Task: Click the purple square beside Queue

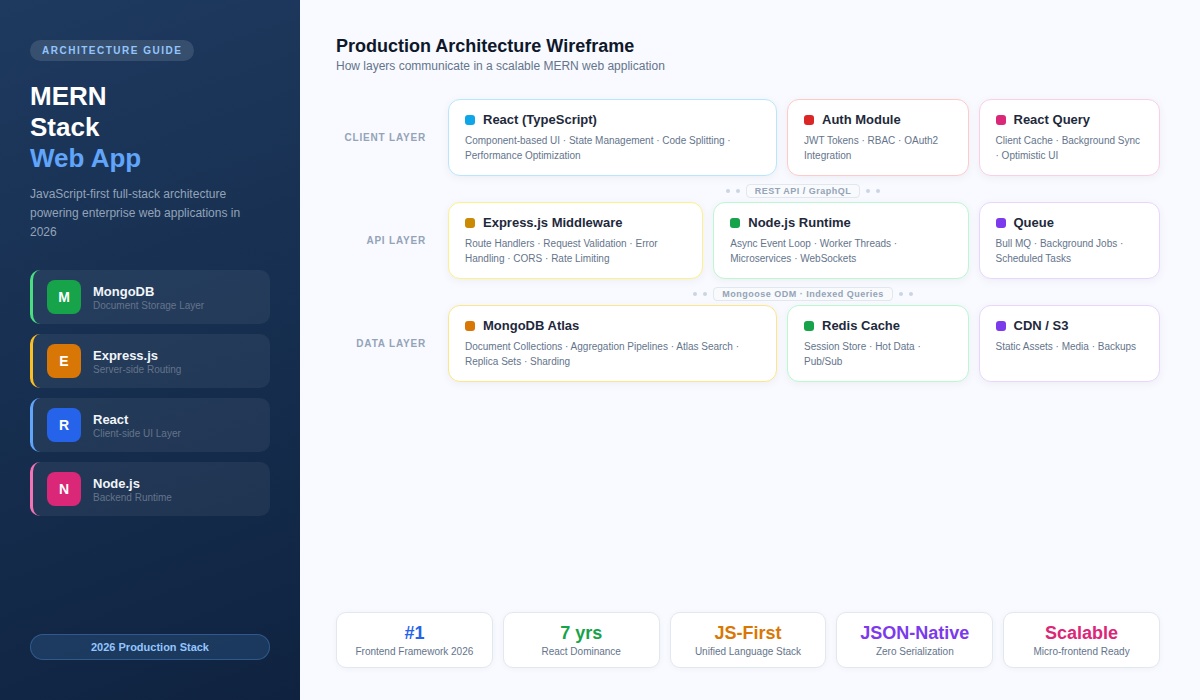Action: 1001,223
